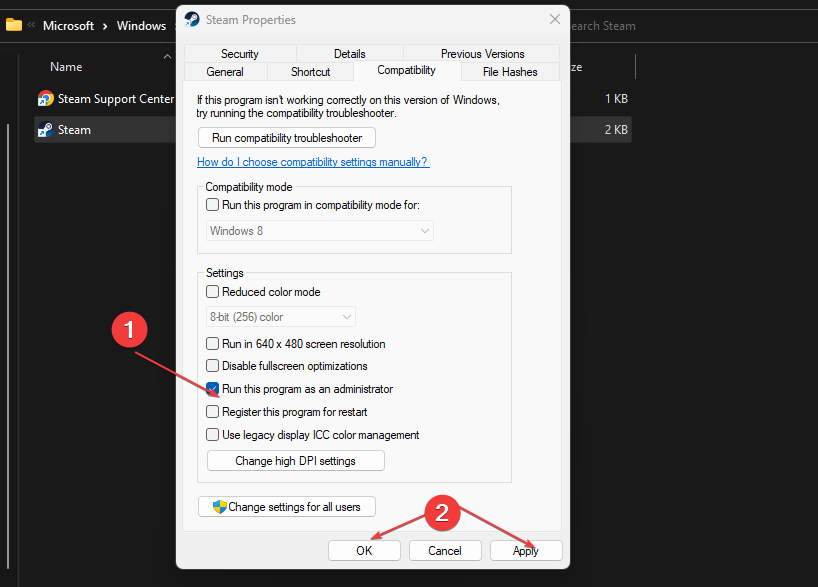Open the 8-bit (256) color dropdown
The image size is (818, 587).
pyautogui.click(x=281, y=317)
